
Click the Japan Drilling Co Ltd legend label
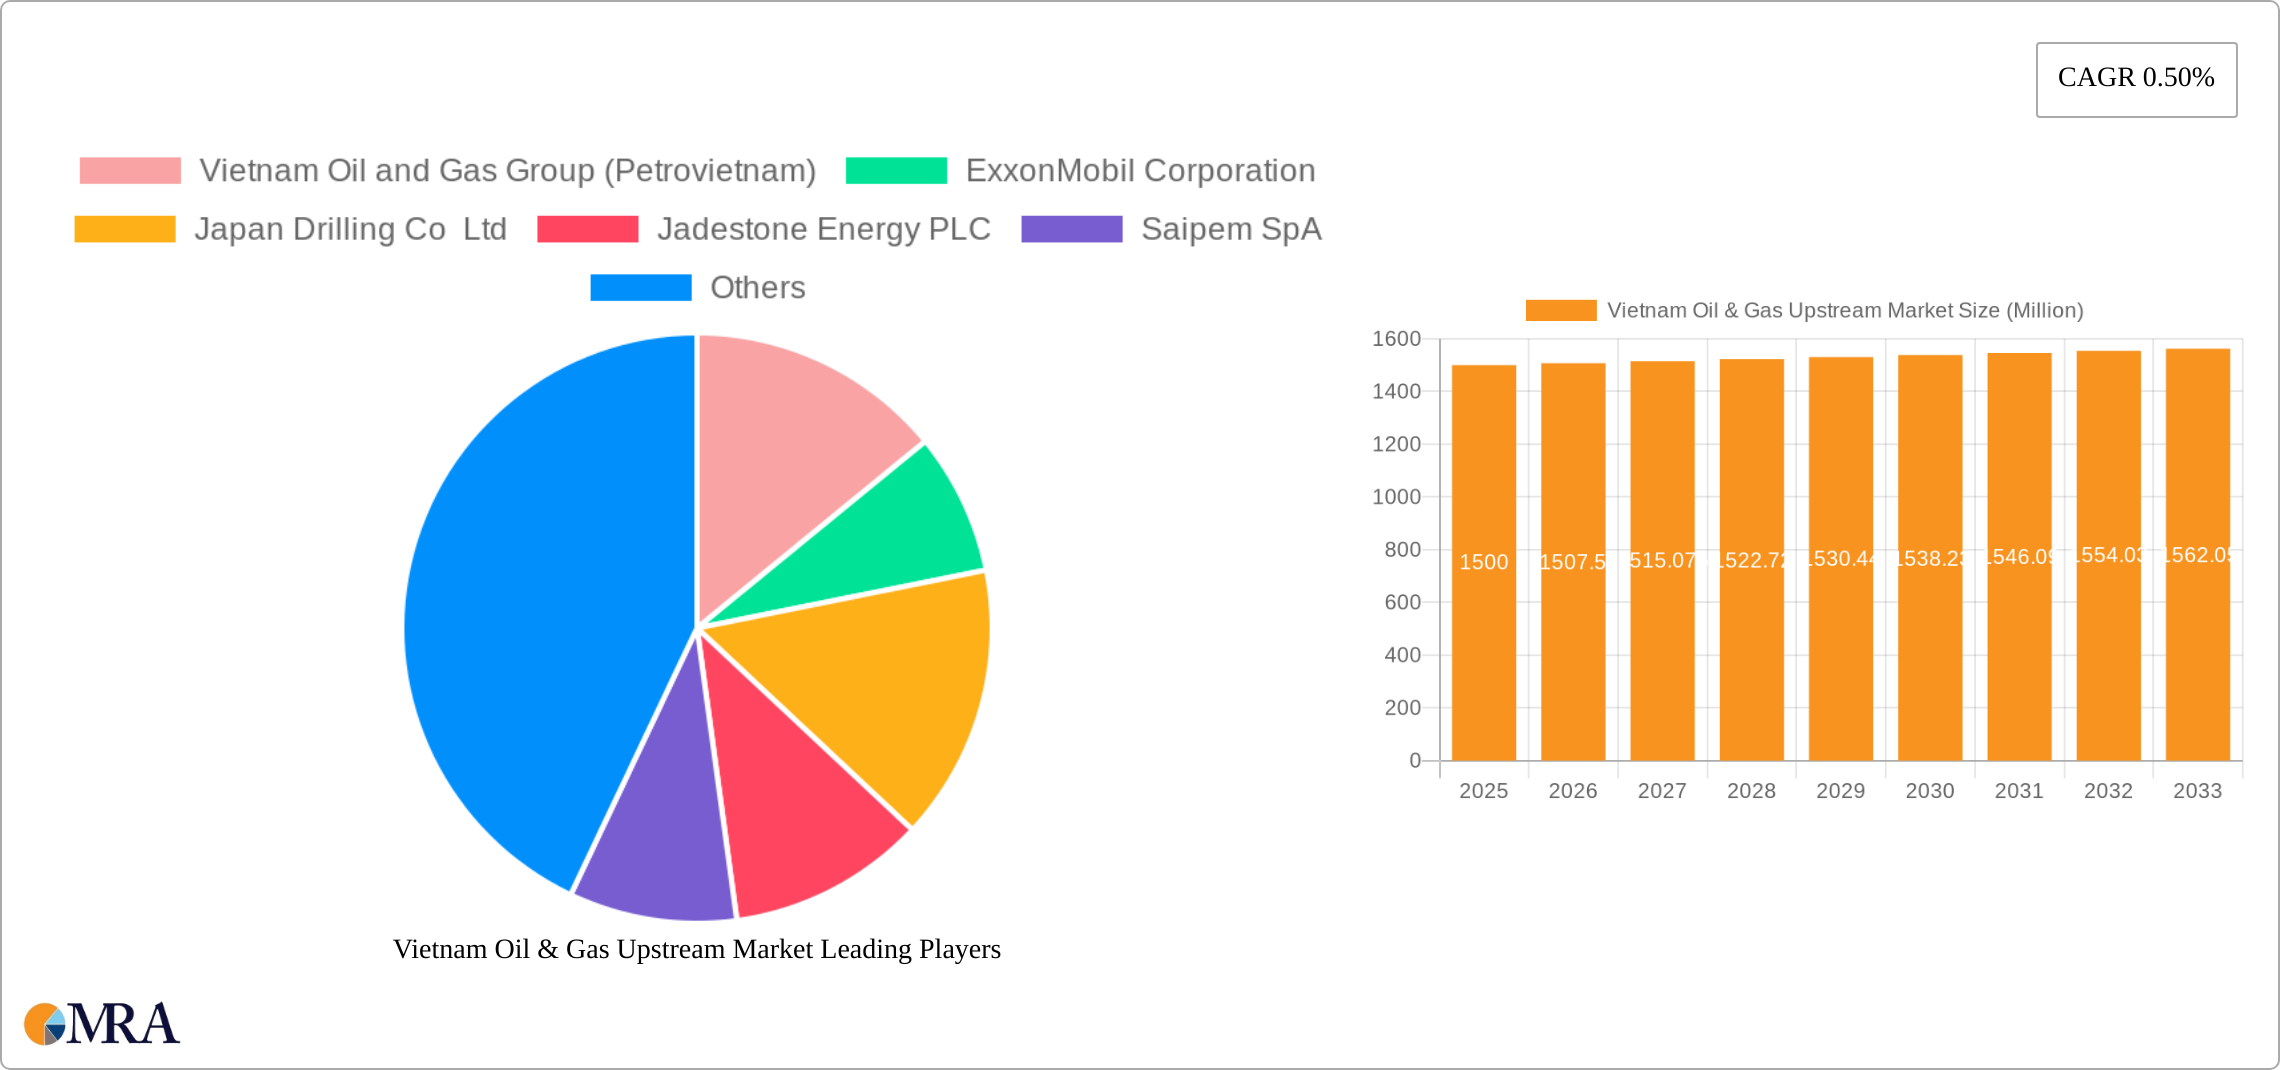(x=351, y=229)
